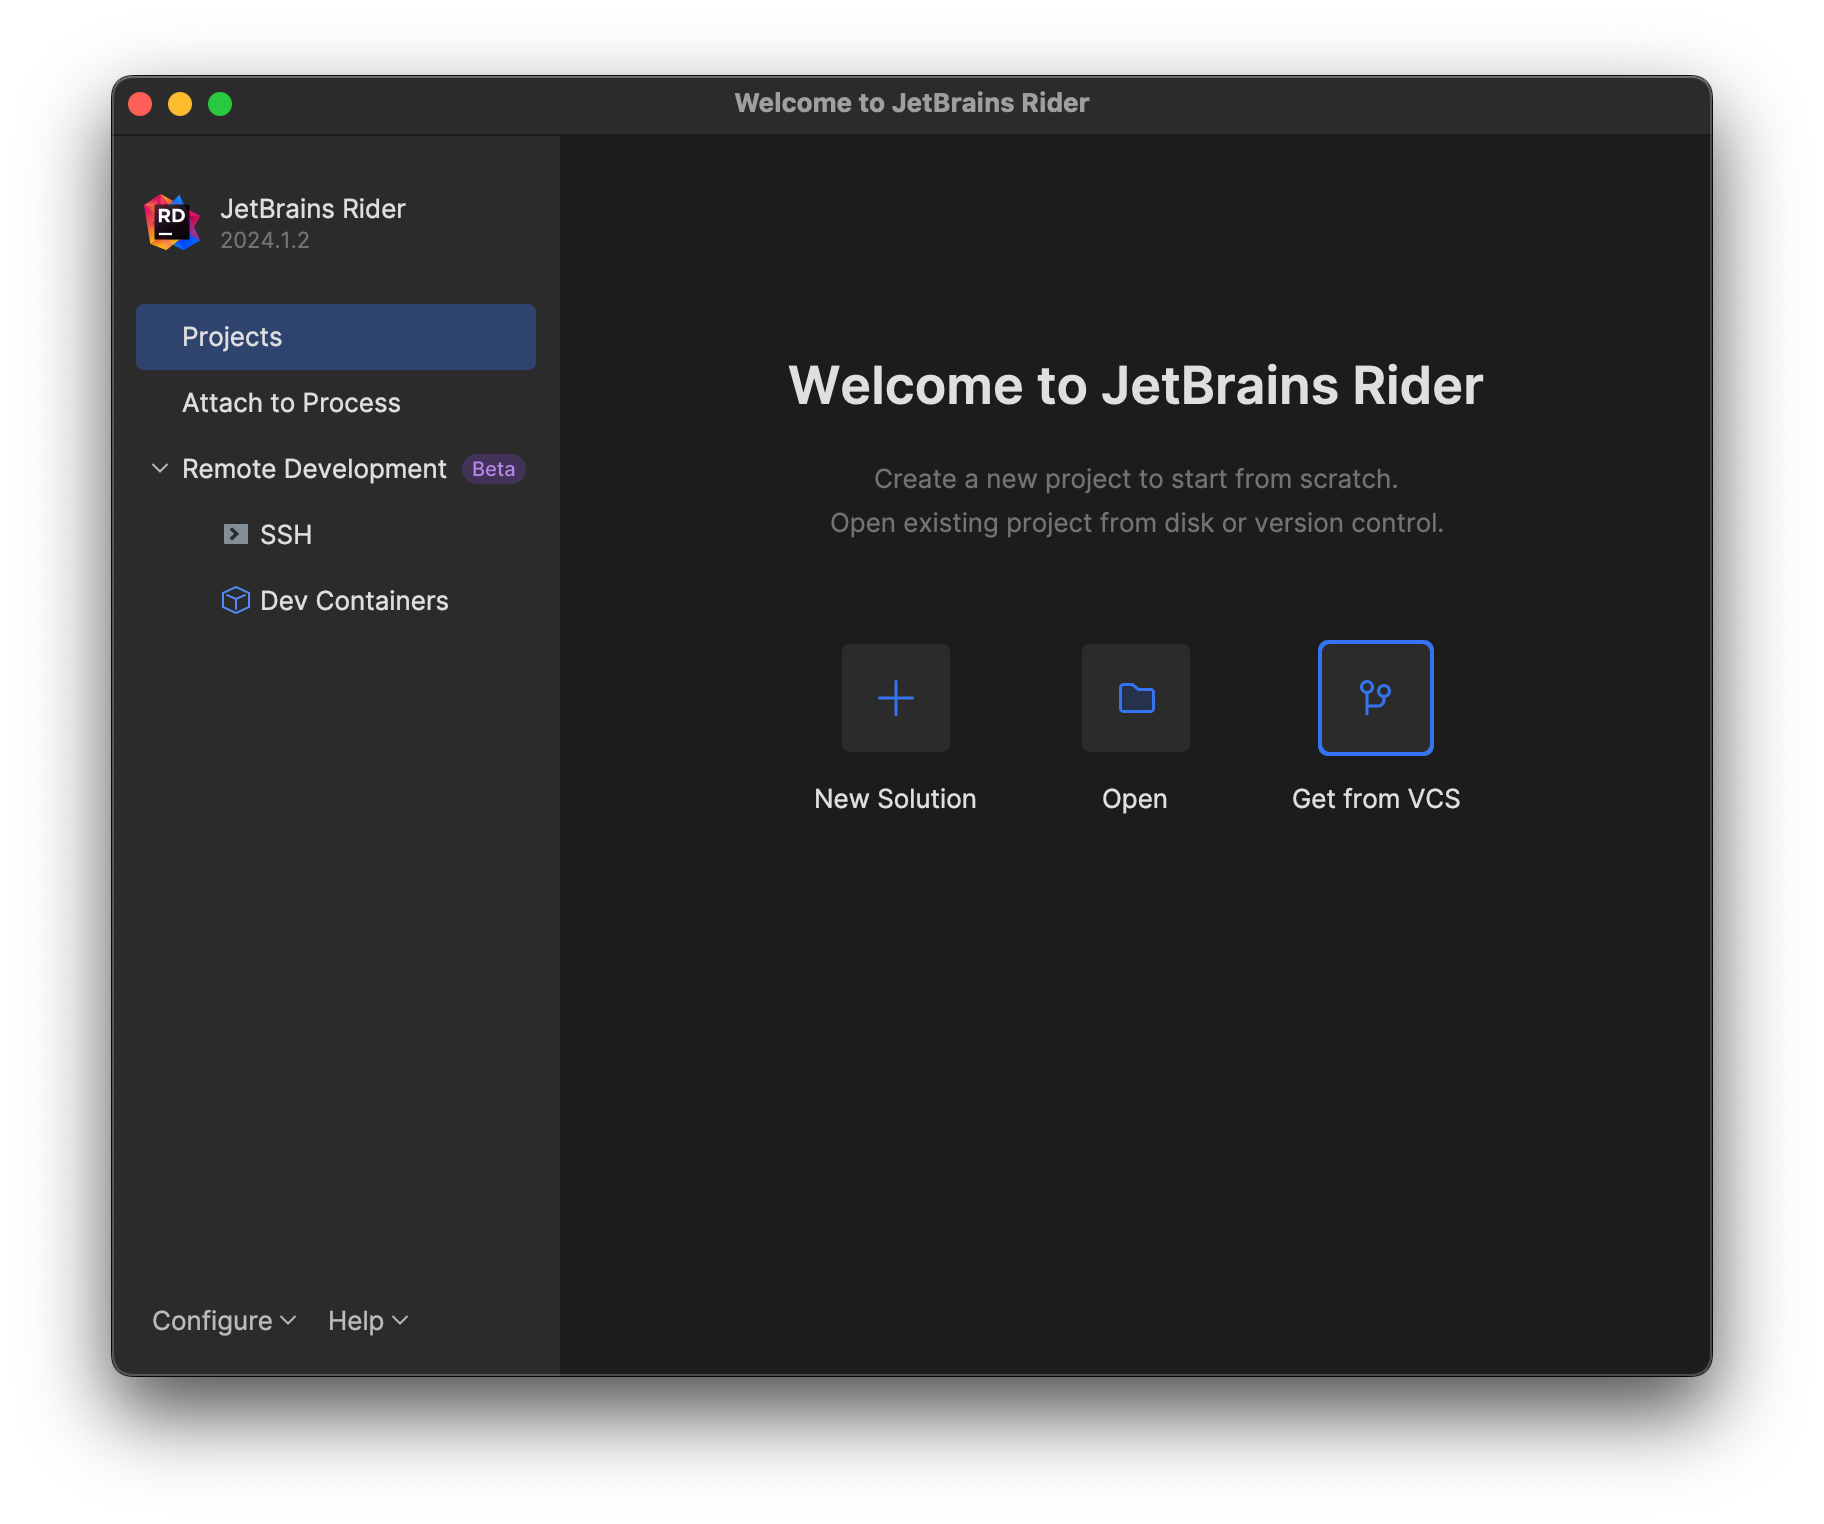
Task: Select the Projects sidebar icon entry
Action: [x=232, y=337]
